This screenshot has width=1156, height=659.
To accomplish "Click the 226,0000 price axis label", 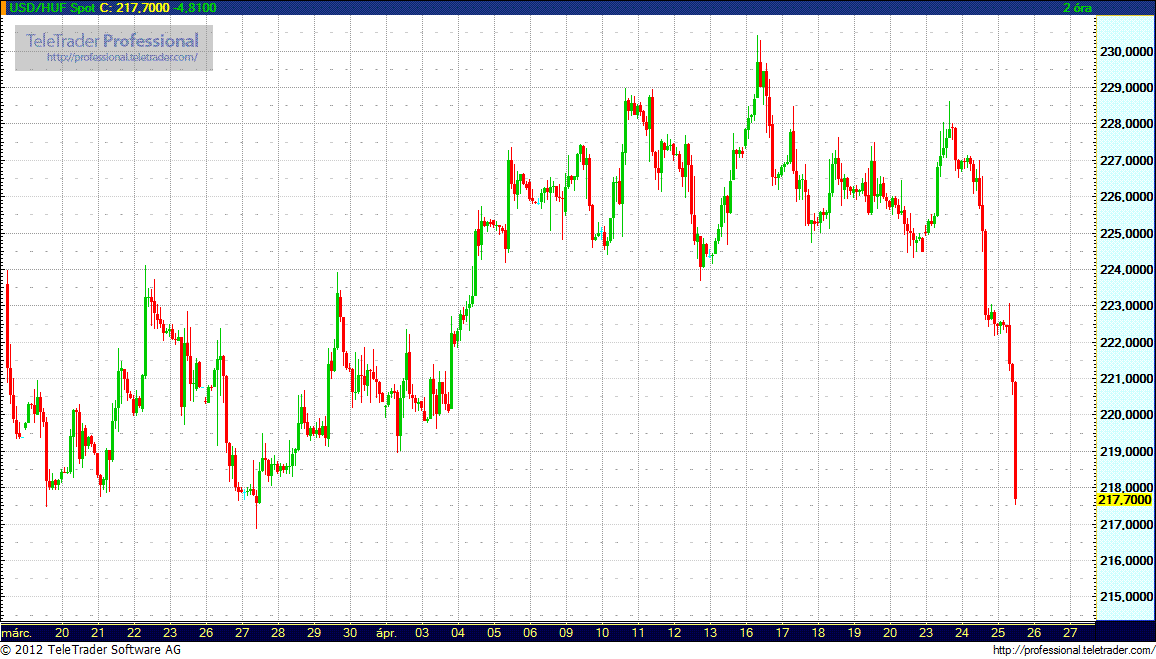I will coord(1127,197).
